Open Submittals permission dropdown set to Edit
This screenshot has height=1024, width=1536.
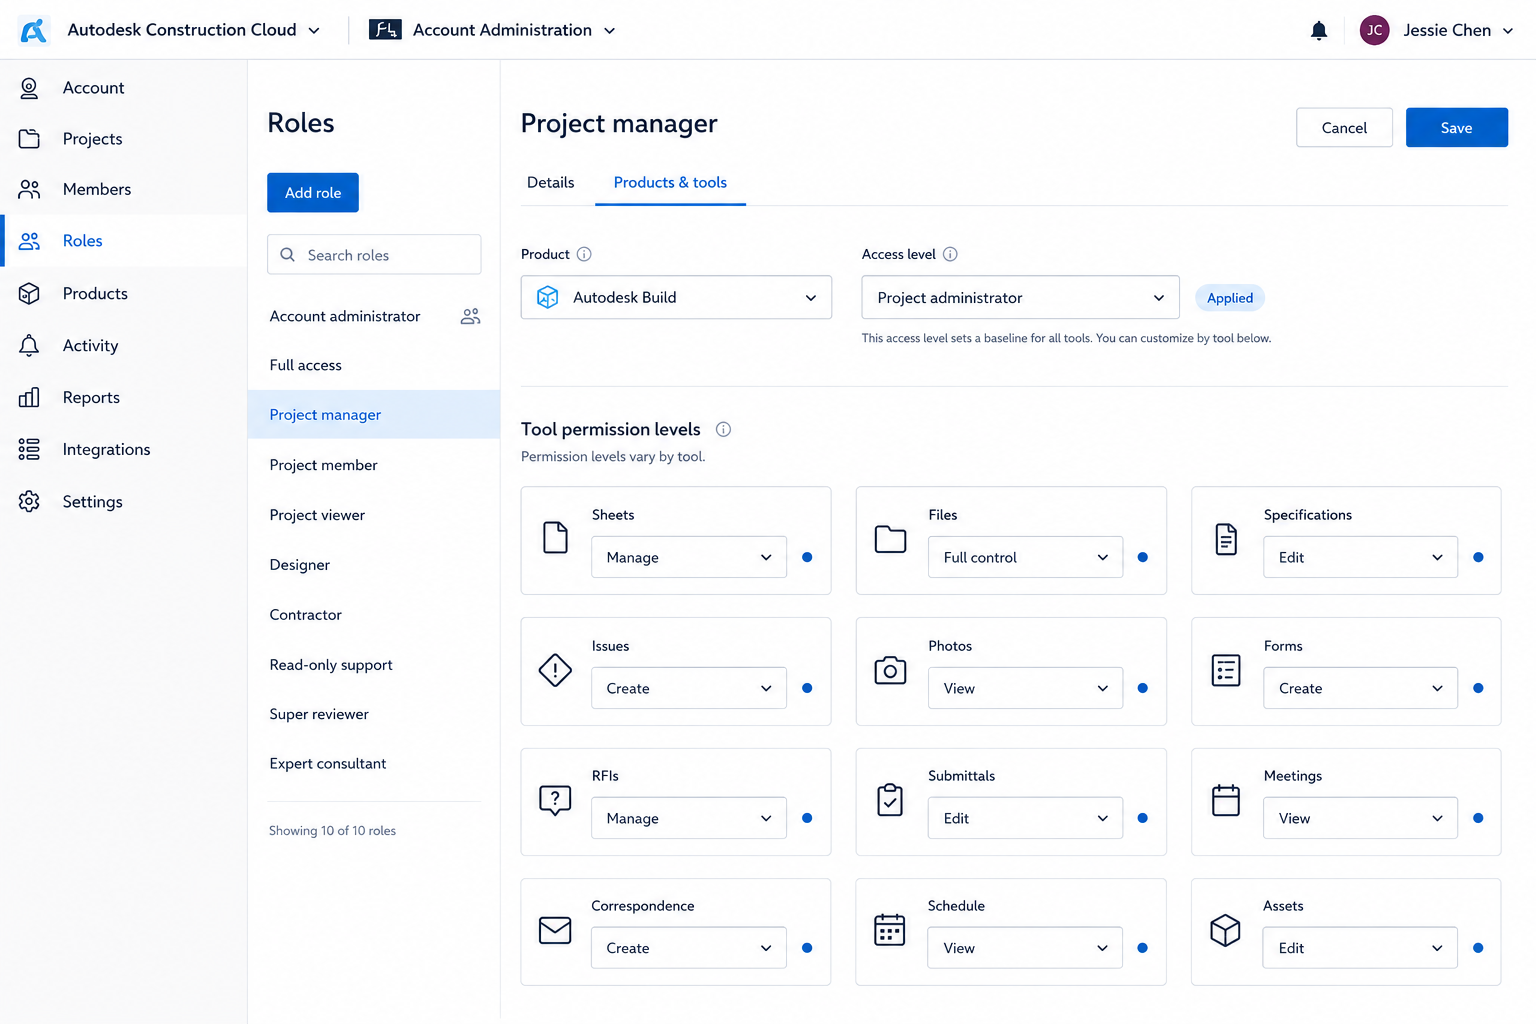(1025, 818)
